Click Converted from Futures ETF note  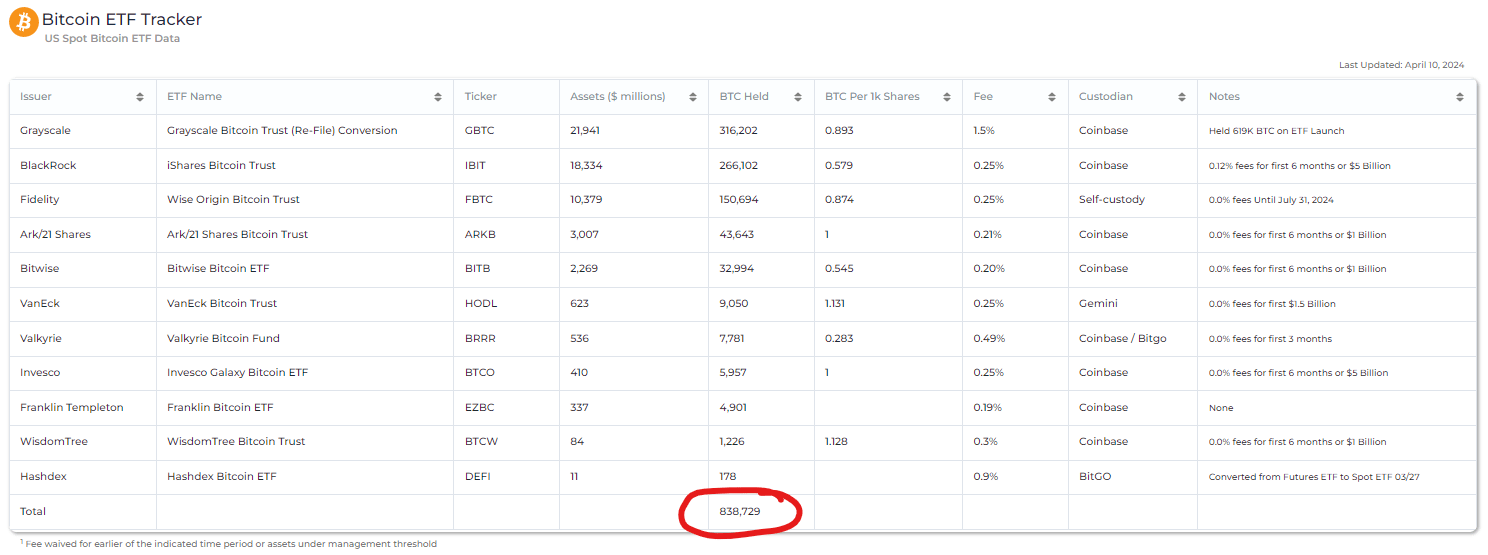pyautogui.click(x=1314, y=477)
